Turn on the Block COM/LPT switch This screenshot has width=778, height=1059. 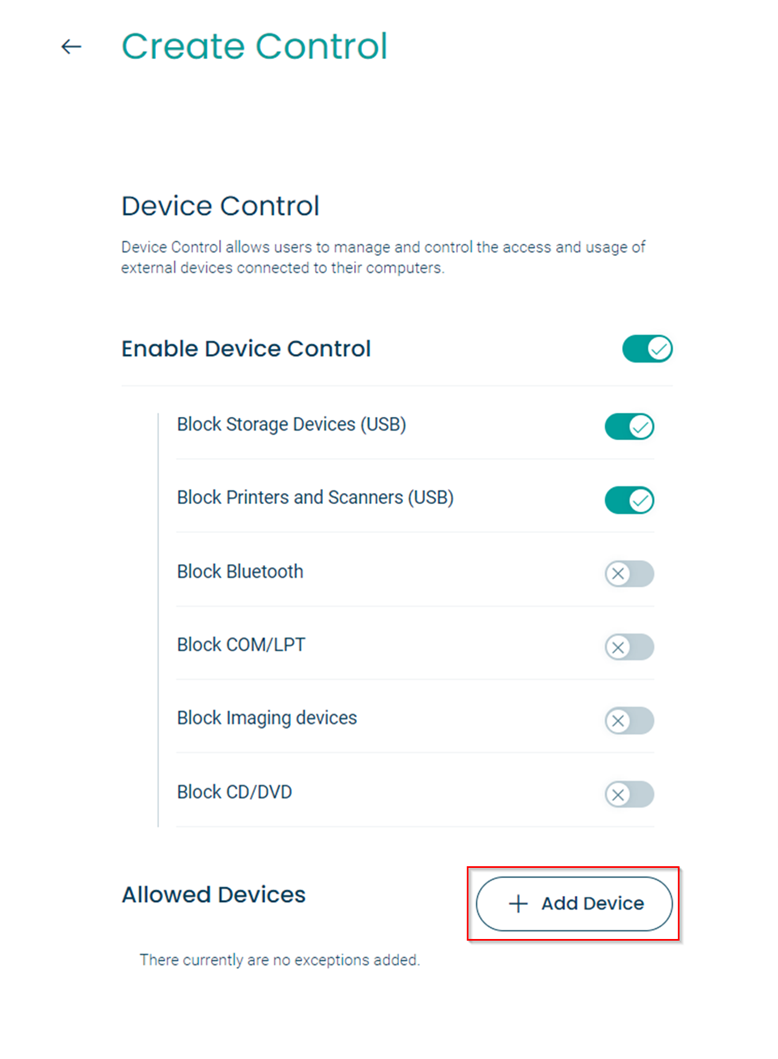629,647
